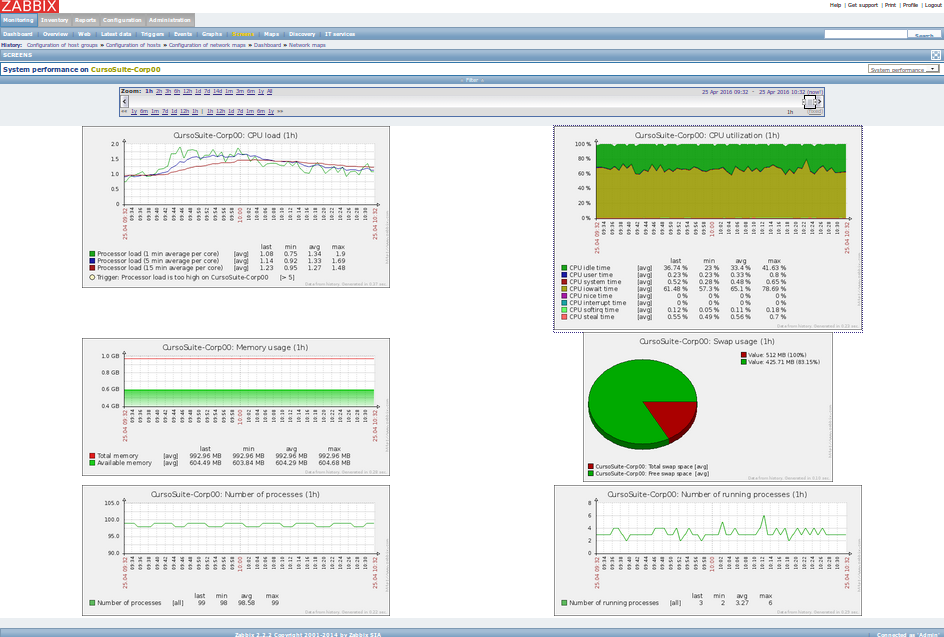Viewport: 944px width, 637px height.
Task: Toggle the fixed period setting
Action: (814, 112)
